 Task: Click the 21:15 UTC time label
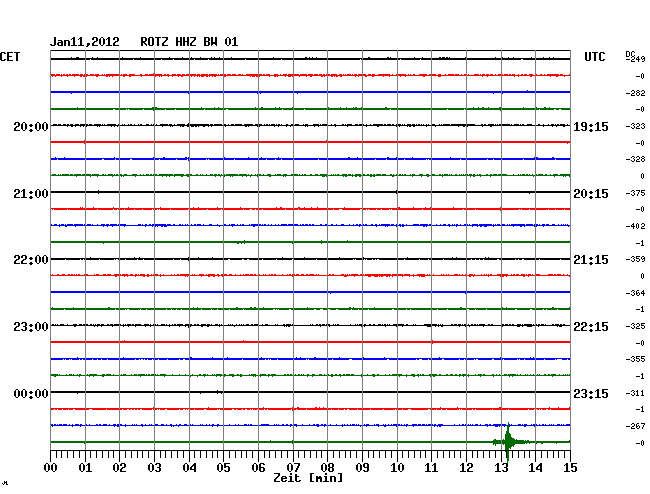(591, 260)
